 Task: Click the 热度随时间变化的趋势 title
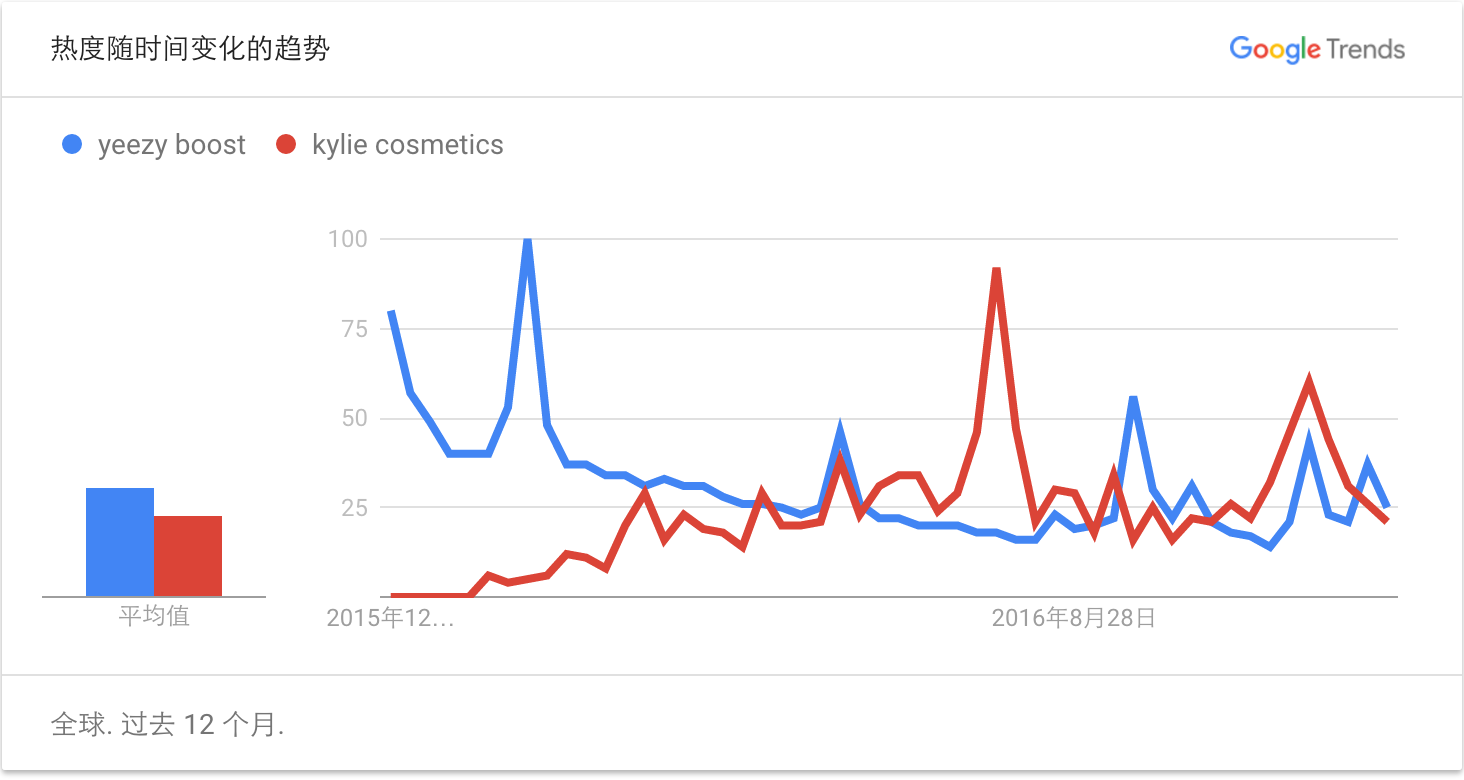pyautogui.click(x=190, y=49)
